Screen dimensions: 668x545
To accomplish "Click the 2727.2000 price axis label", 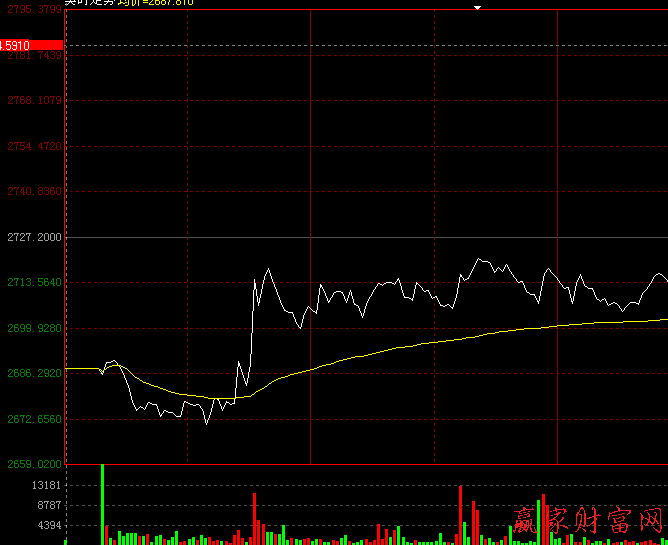I will click(x=33, y=237).
